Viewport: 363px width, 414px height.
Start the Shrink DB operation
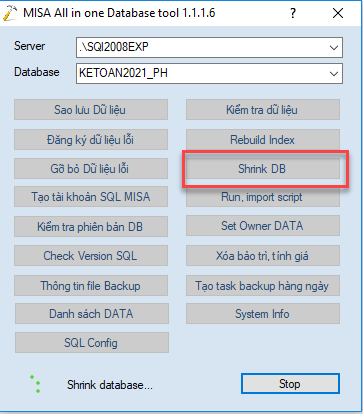tap(263, 169)
